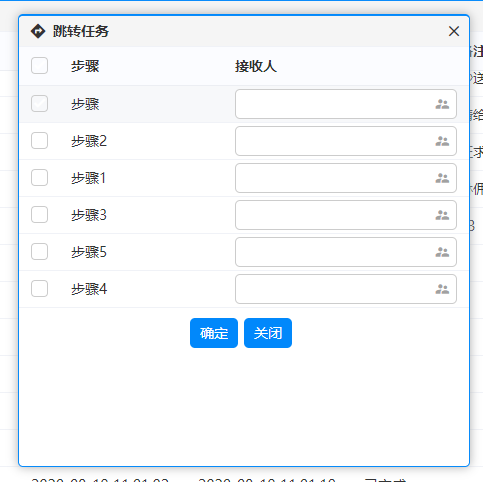Check the box next to 步骤2
This screenshot has width=483, height=482.
pos(39,141)
